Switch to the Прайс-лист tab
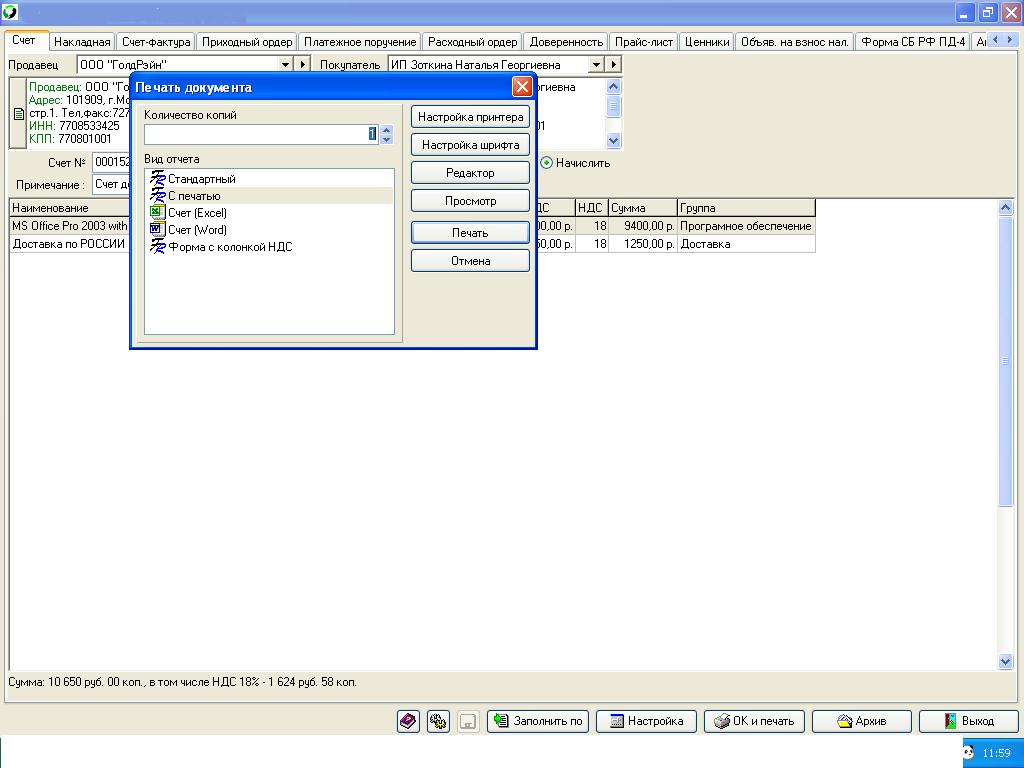The height and width of the screenshot is (768, 1024). pyautogui.click(x=644, y=42)
